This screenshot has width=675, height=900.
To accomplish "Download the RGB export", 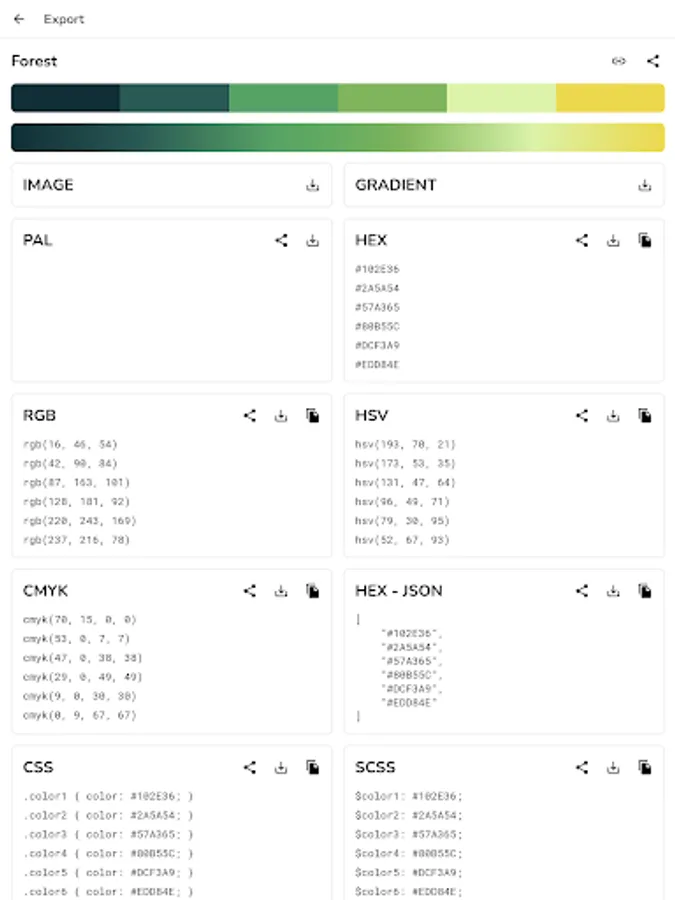I will click(x=281, y=415).
